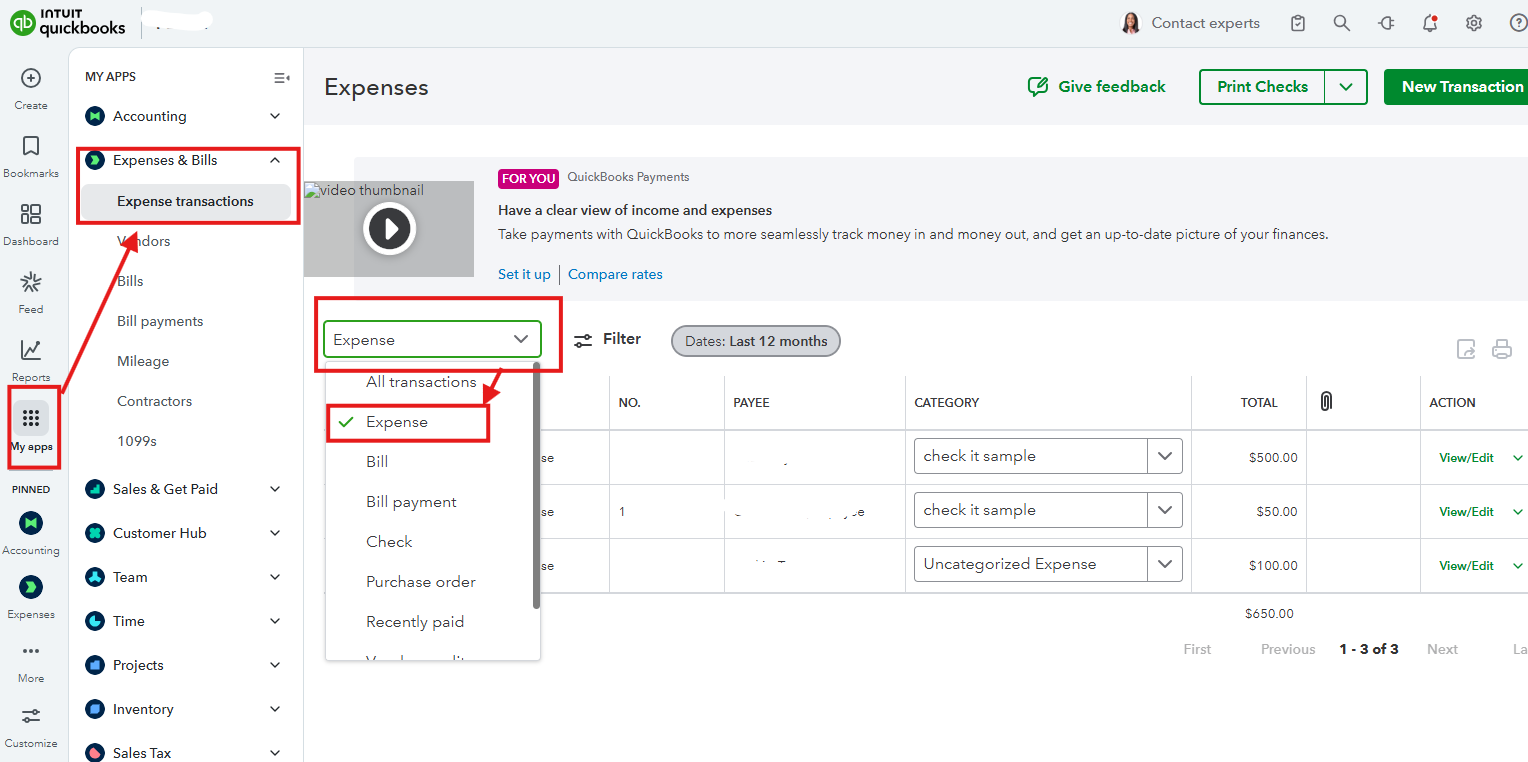Open Mileage menu item
Screen dimensions: 1528x762
[x=143, y=361]
